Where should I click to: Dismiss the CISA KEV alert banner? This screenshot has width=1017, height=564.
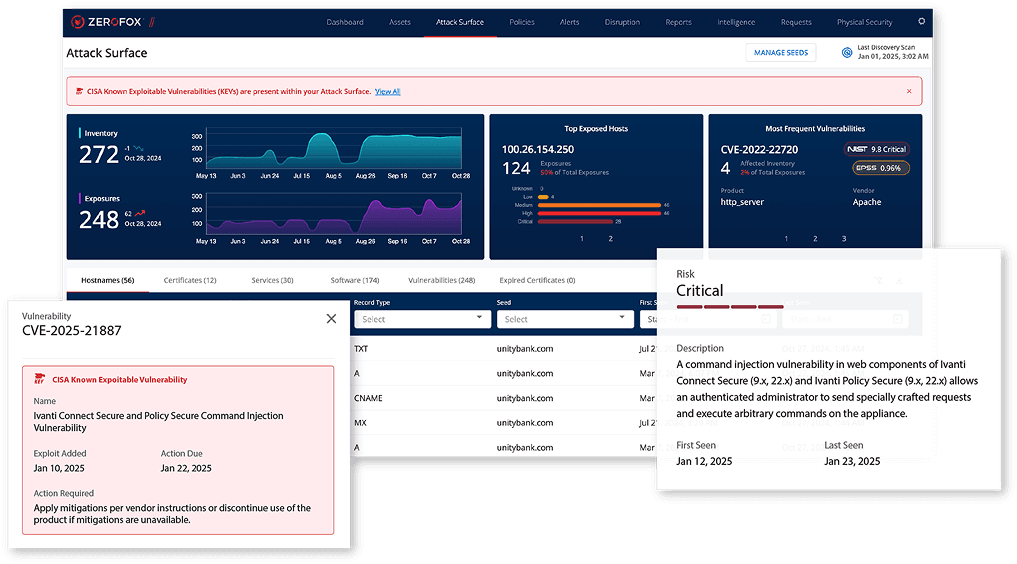909,91
